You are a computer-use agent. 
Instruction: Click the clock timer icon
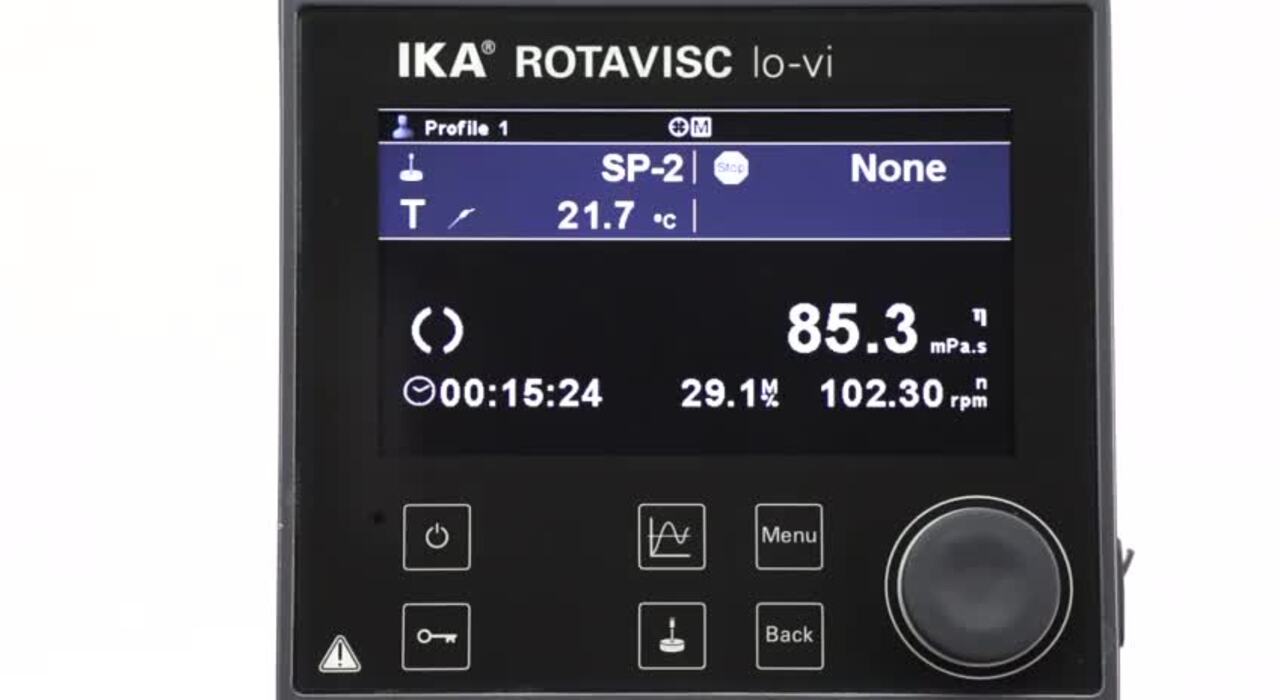tap(419, 392)
